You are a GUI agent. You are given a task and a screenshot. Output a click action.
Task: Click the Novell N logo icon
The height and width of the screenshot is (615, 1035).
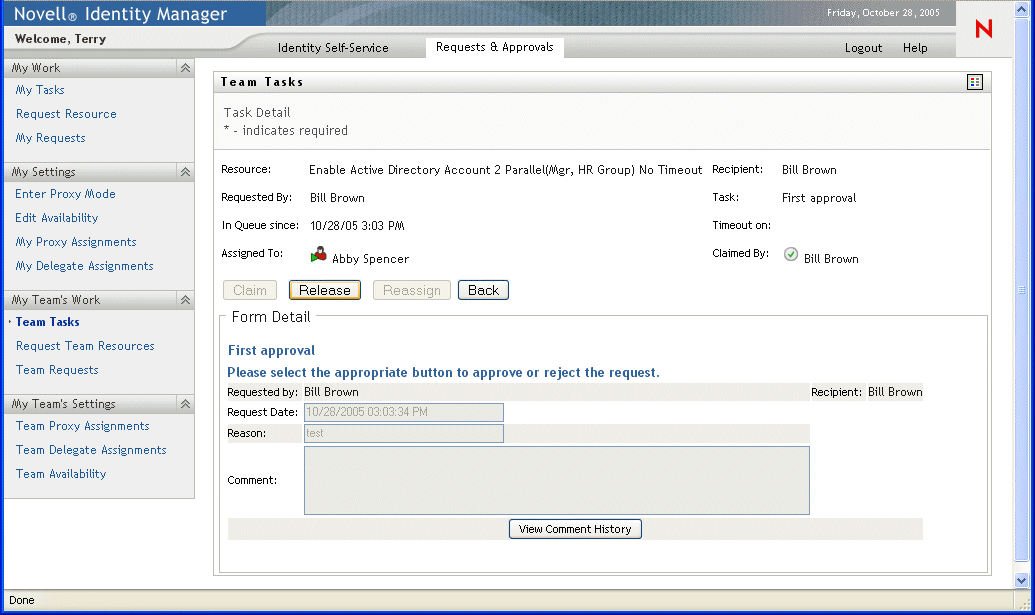[984, 28]
